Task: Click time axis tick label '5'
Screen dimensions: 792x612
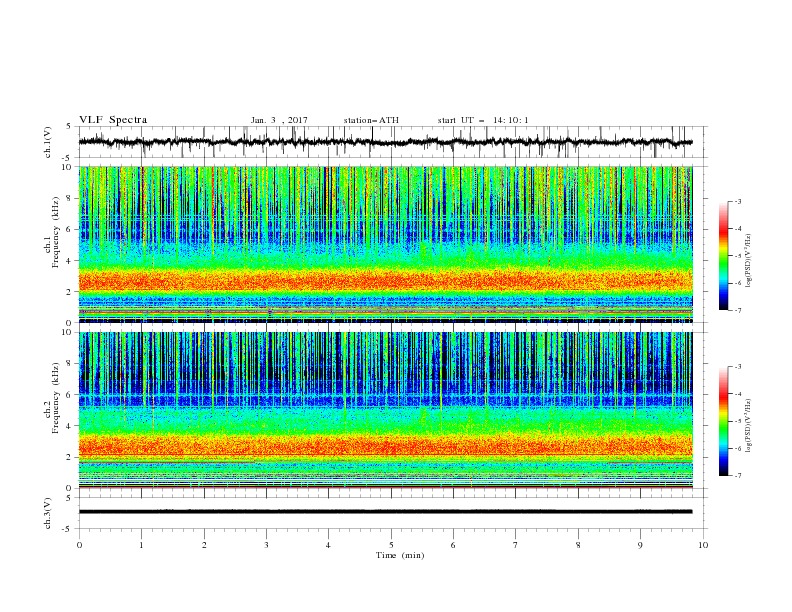Action: coord(391,545)
